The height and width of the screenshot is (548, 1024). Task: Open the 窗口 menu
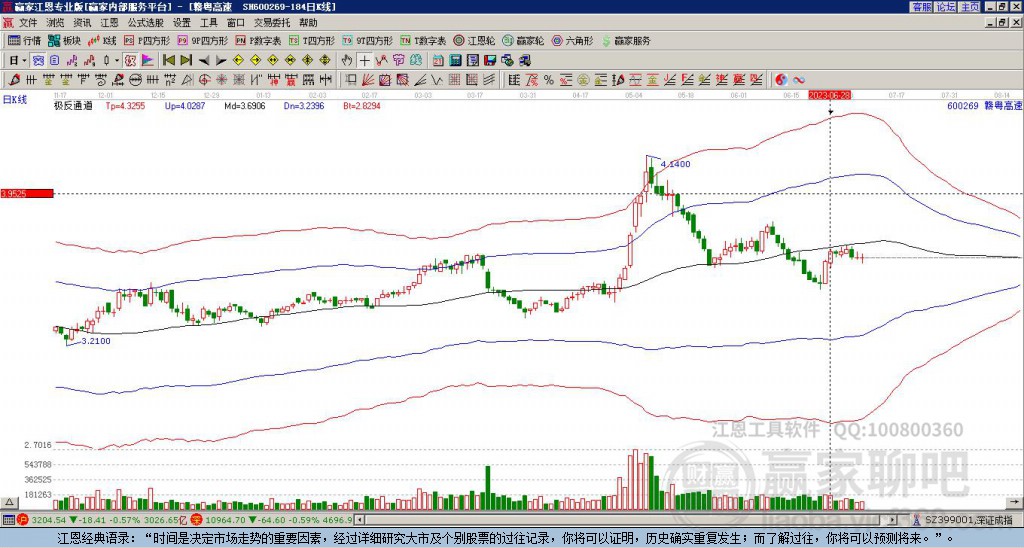tap(236, 23)
